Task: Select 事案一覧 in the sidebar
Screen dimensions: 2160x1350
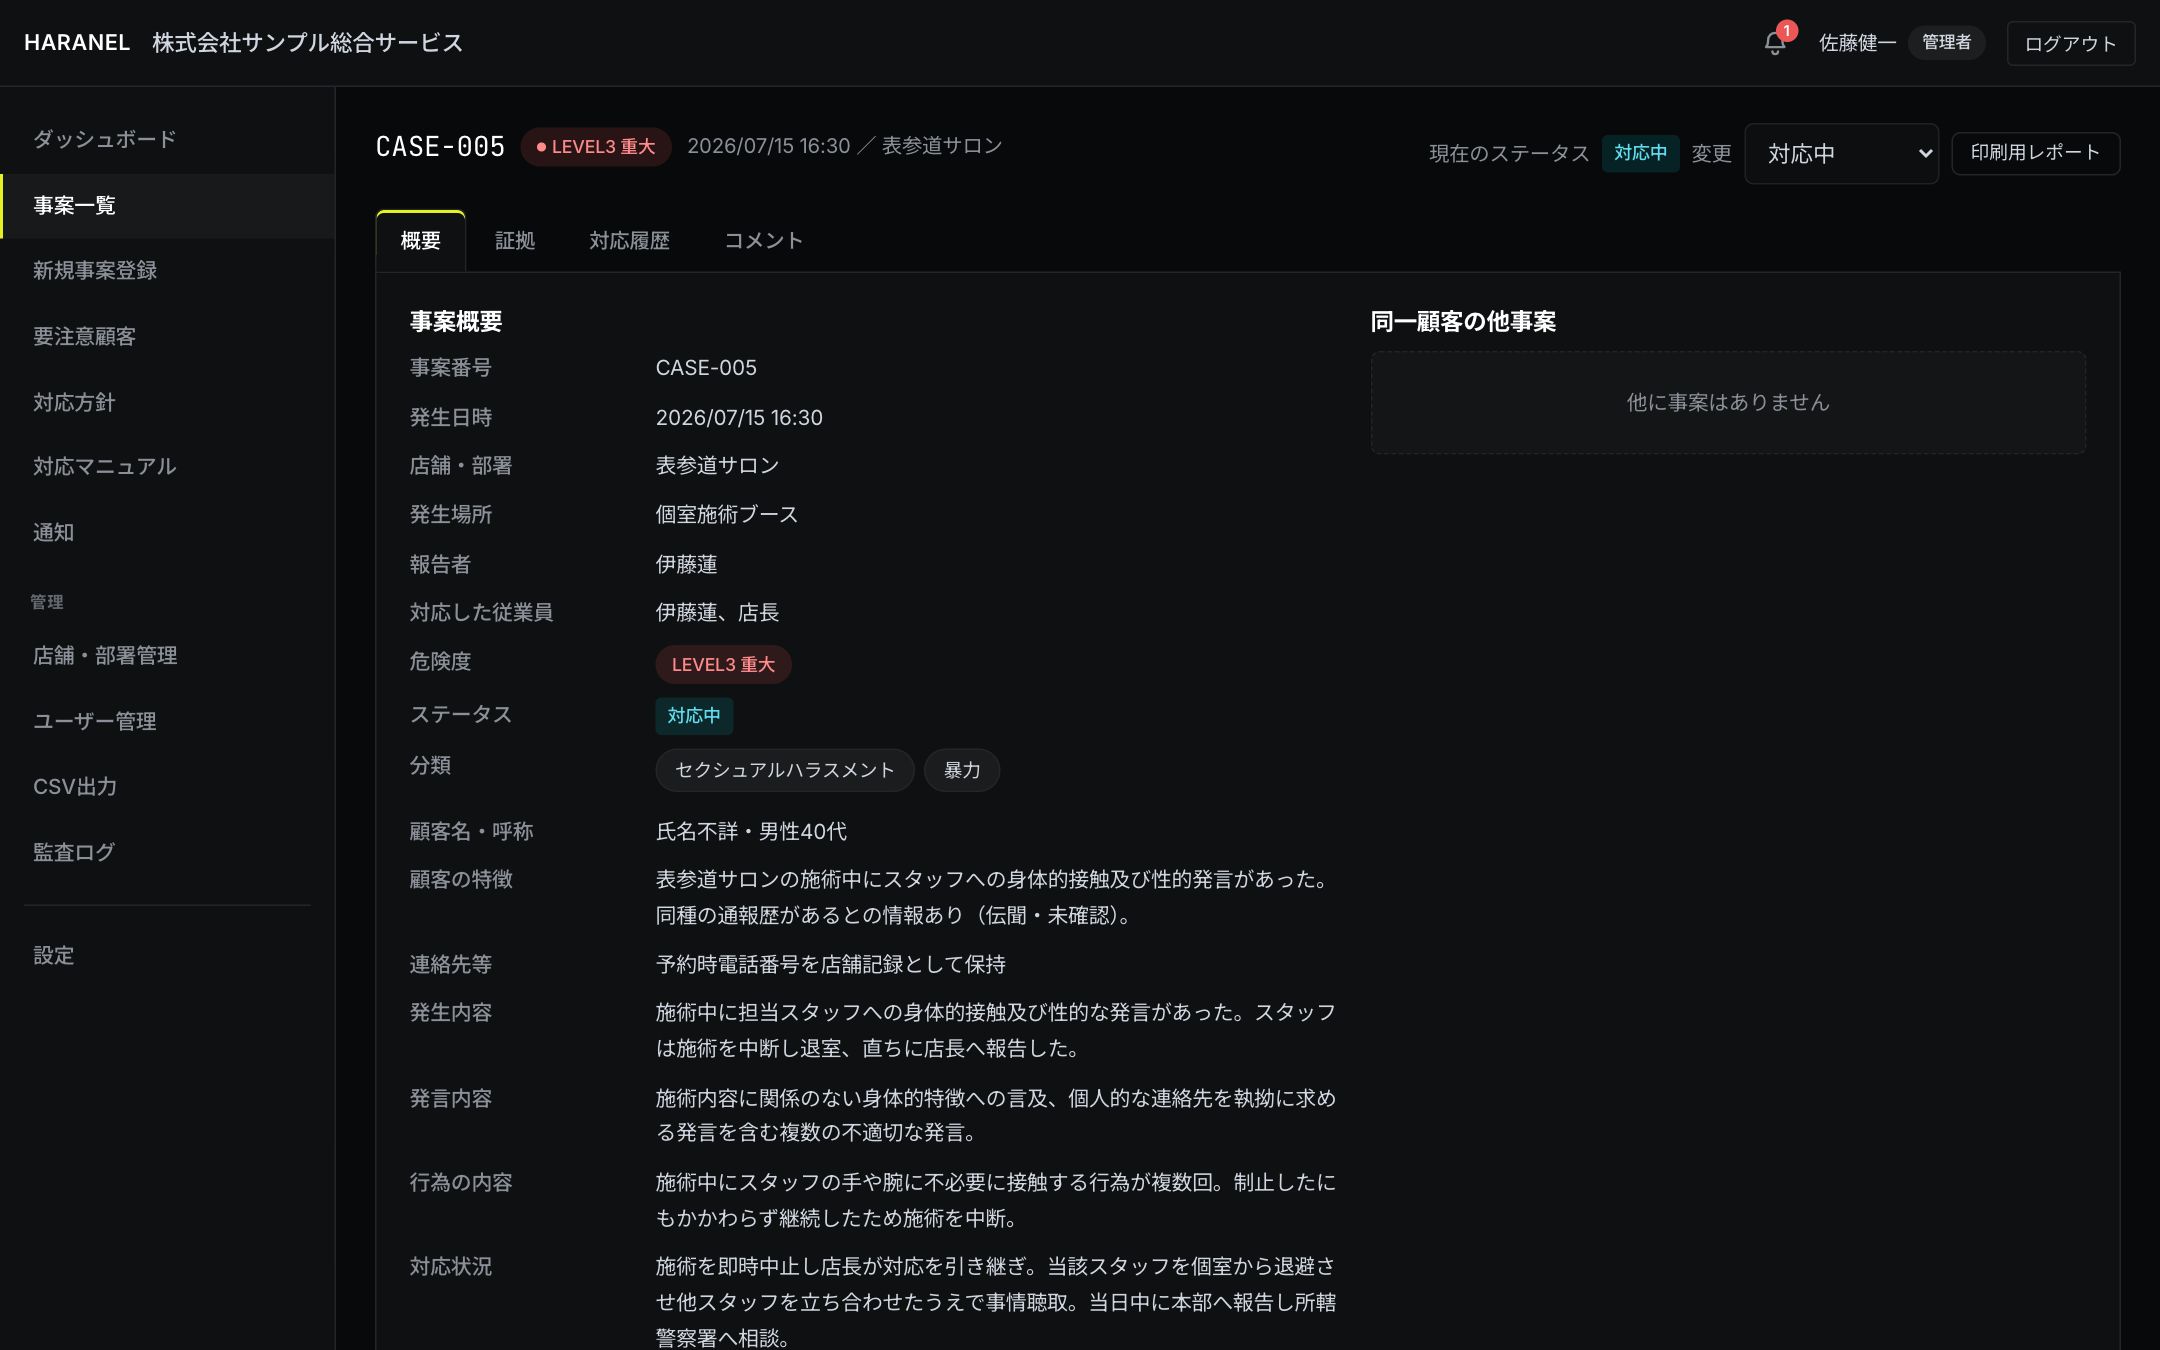Action: click(167, 206)
